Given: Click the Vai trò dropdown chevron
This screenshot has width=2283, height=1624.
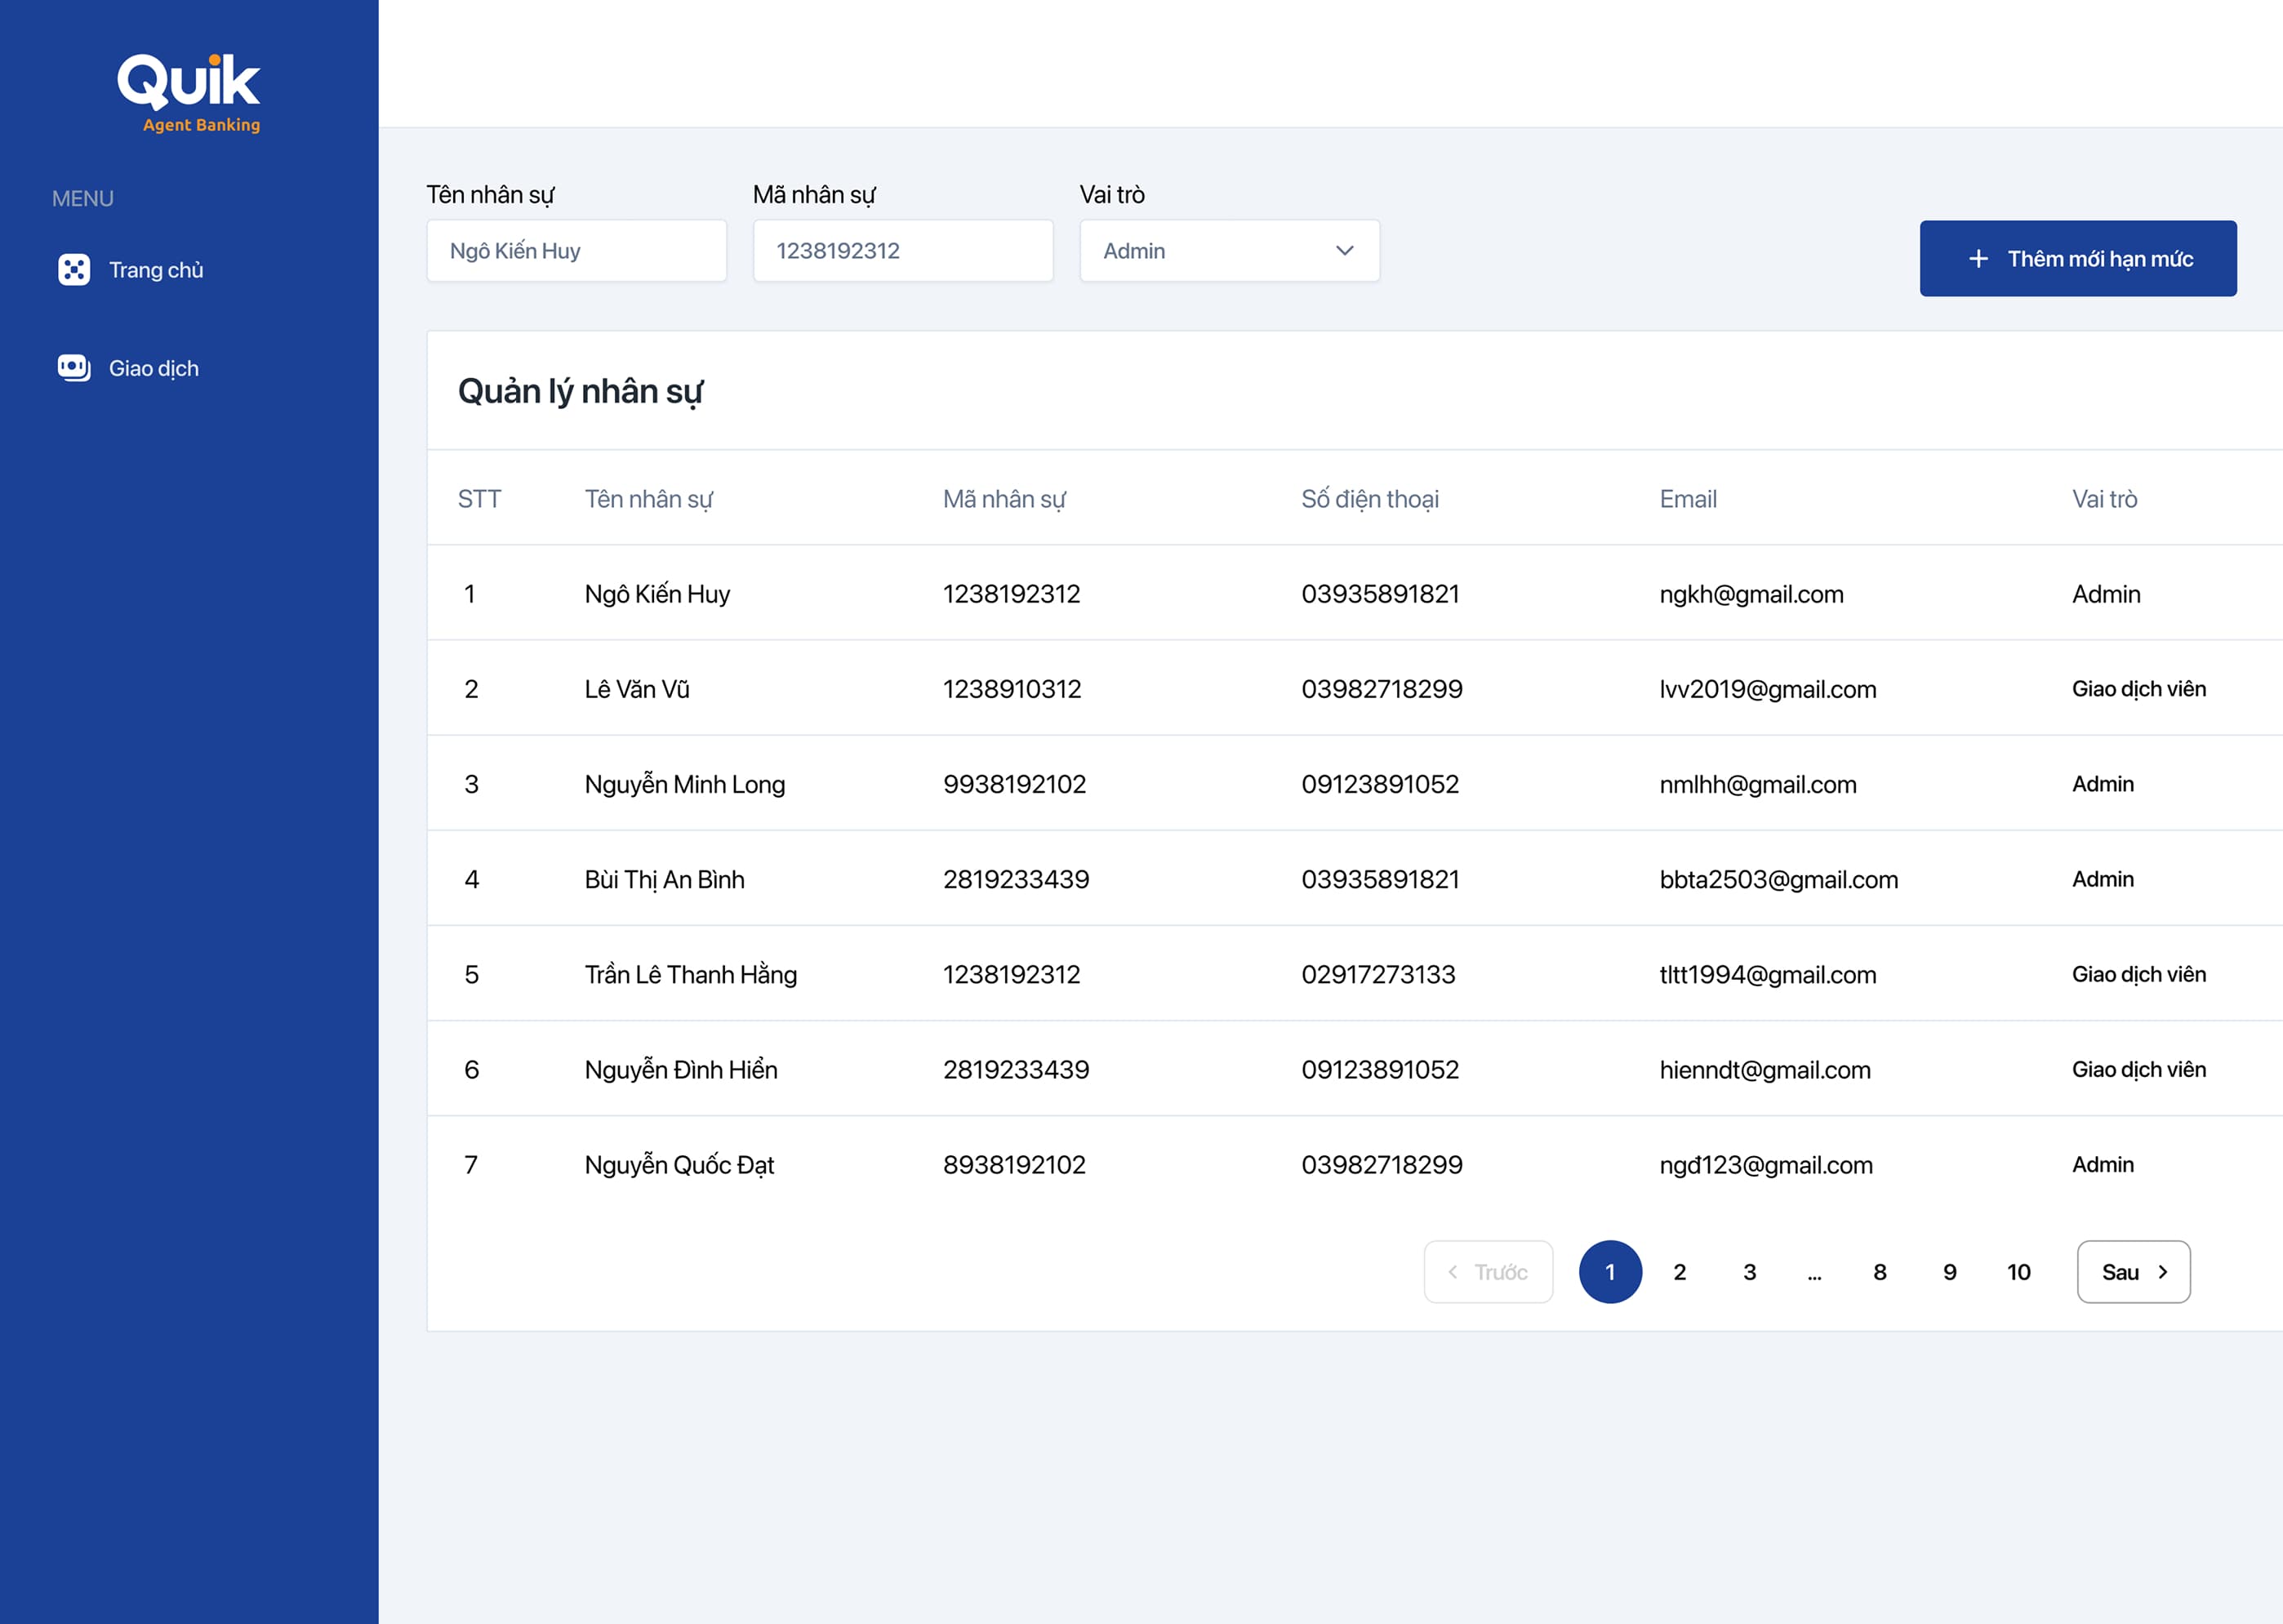Looking at the screenshot, I should 1345,251.
